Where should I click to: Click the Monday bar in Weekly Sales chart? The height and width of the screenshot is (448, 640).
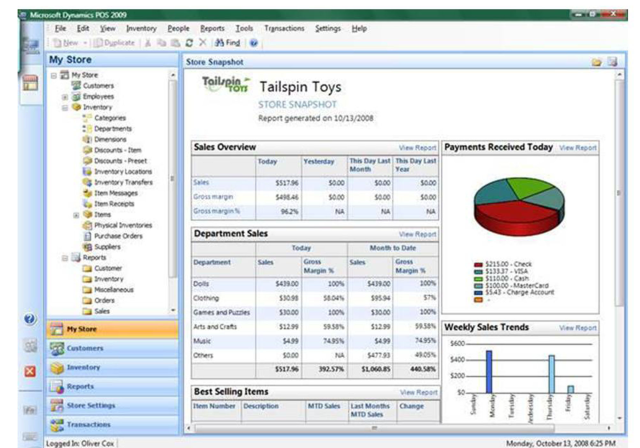click(x=489, y=372)
